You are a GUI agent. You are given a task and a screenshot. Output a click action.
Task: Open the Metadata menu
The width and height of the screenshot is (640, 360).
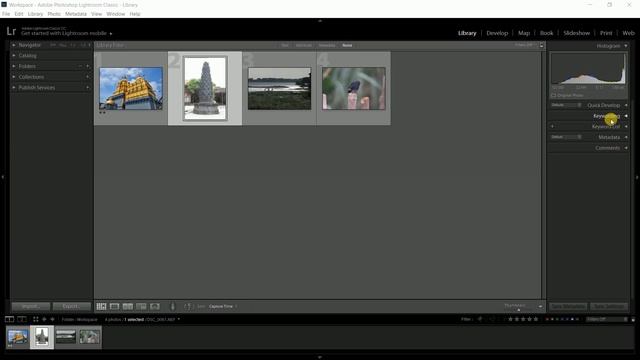tap(76, 14)
